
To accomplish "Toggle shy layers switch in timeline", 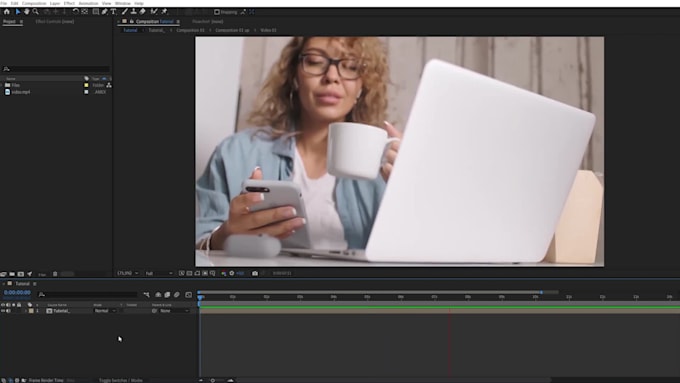I will tap(158, 295).
